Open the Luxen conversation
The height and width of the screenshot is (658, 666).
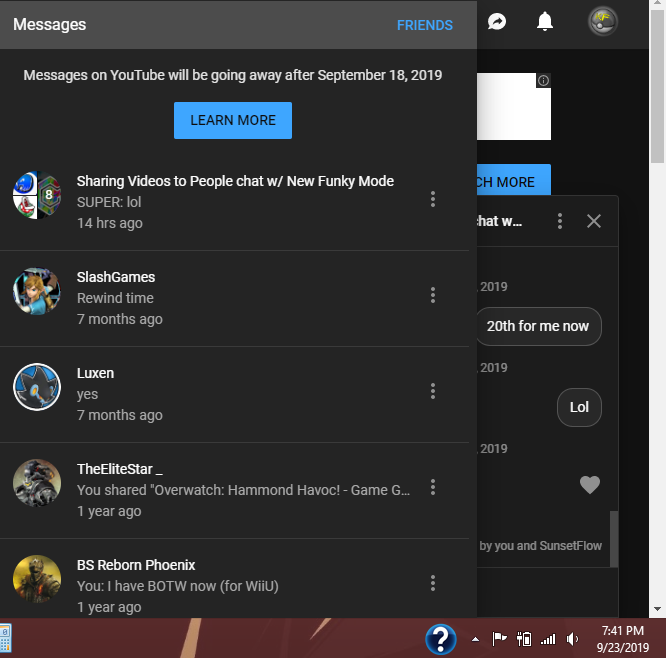point(234,395)
